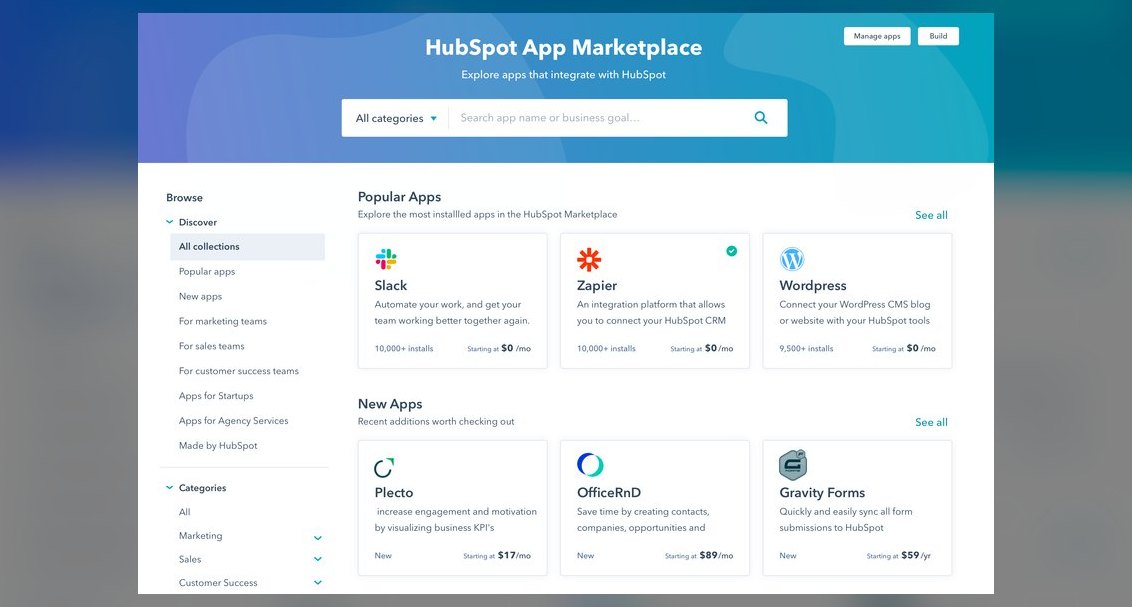Viewport: 1132px width, 607px height.
Task: Click See all for New Apps
Action: 931,422
